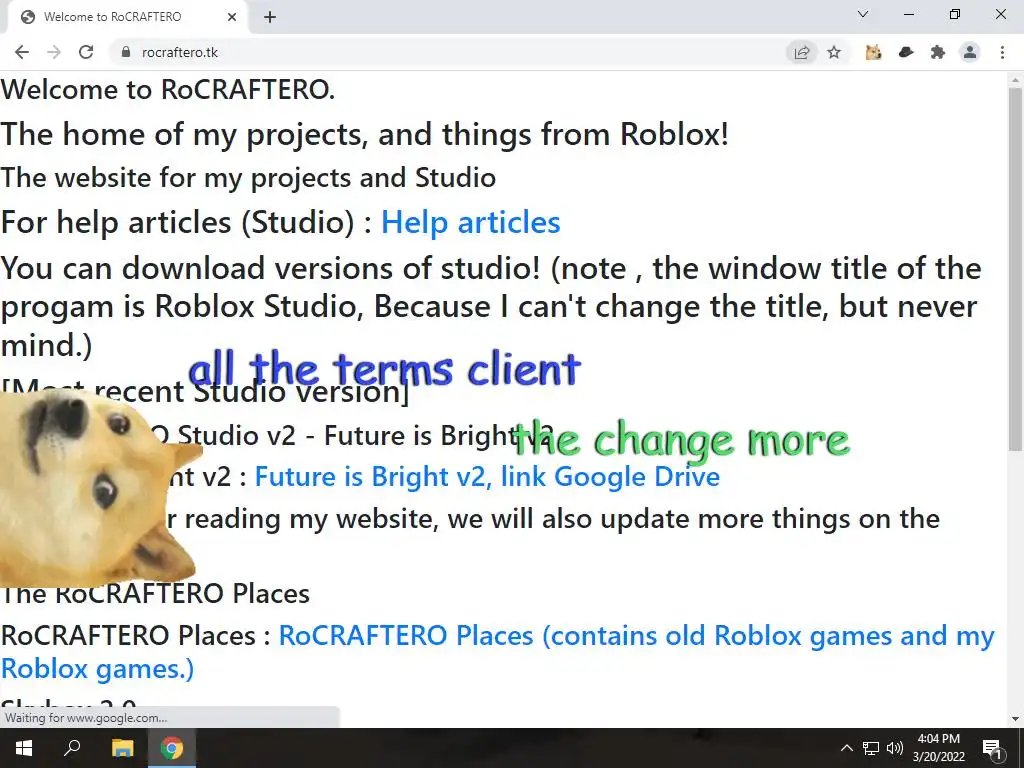Open the Extensions puzzle piece menu
The width and height of the screenshot is (1024, 768).
click(x=938, y=52)
